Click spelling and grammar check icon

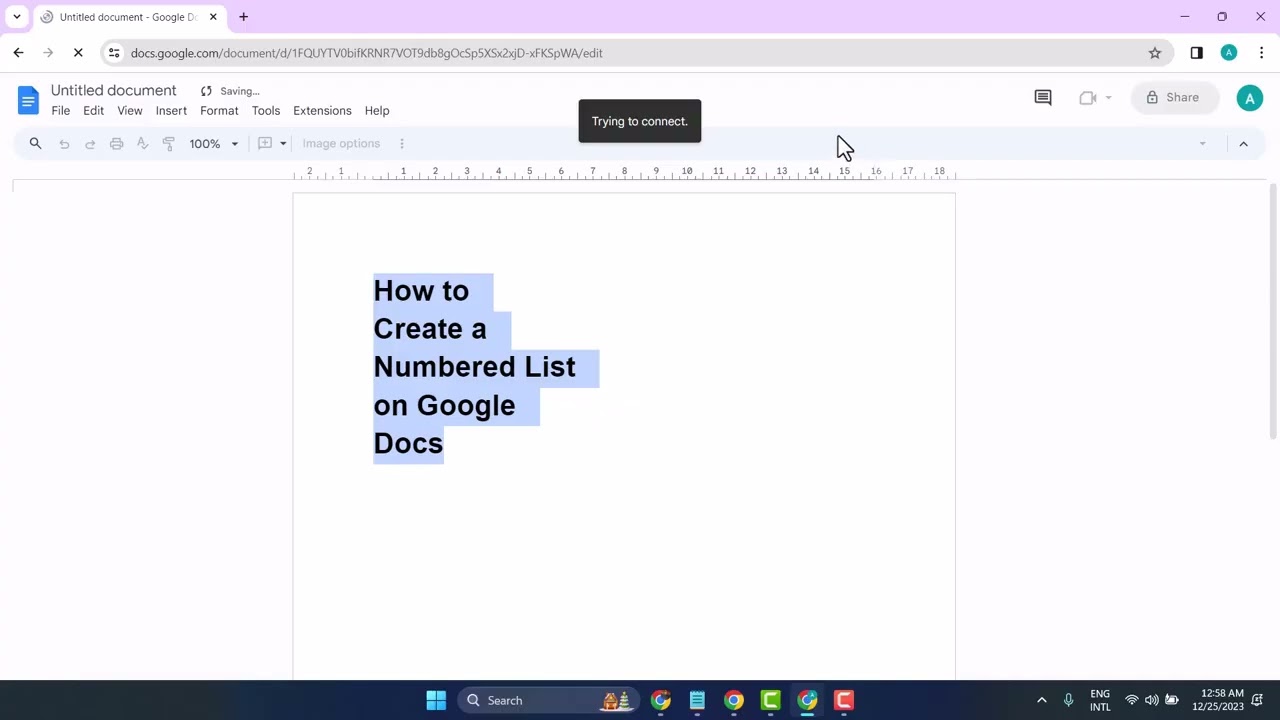tap(142, 144)
